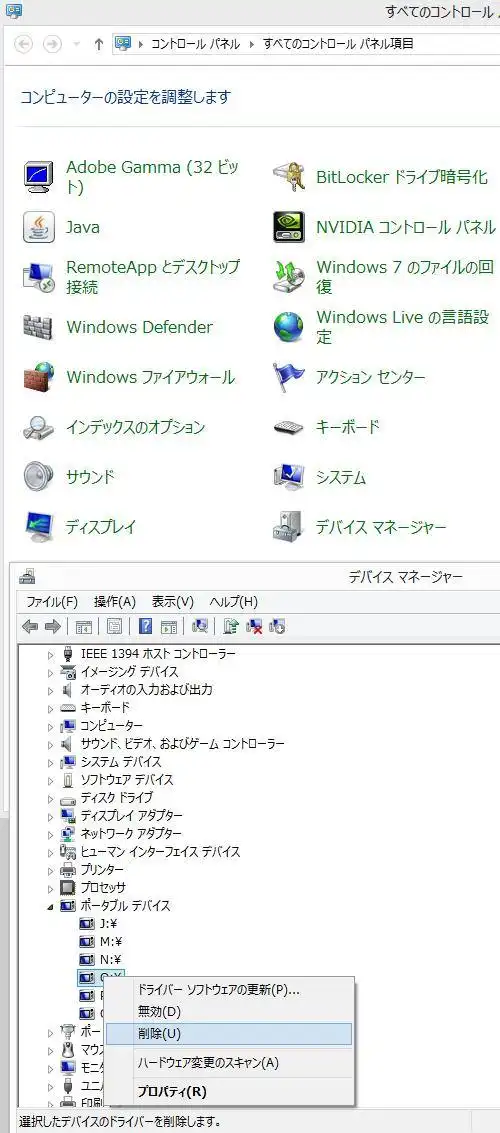500x1133 pixels.
Task: Click the update driver software toolbar icon
Action: point(231,626)
